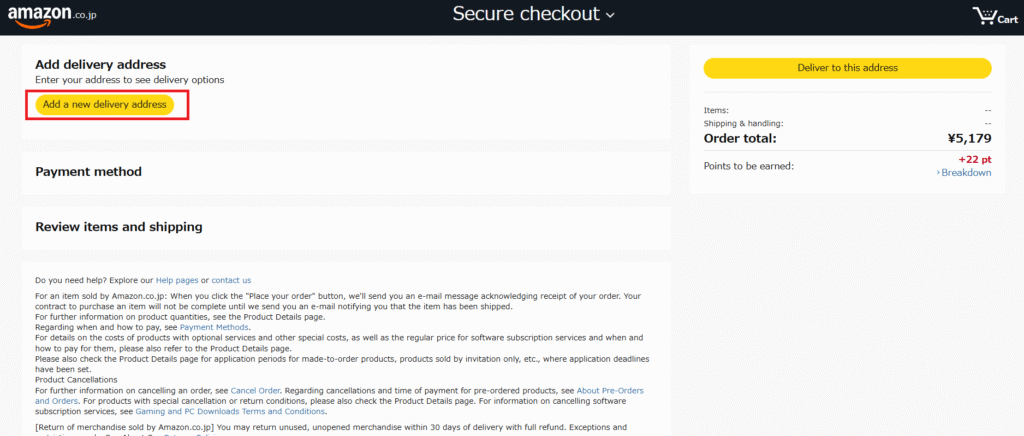
Task: Click the Add delivery address heading
Action: 100,65
